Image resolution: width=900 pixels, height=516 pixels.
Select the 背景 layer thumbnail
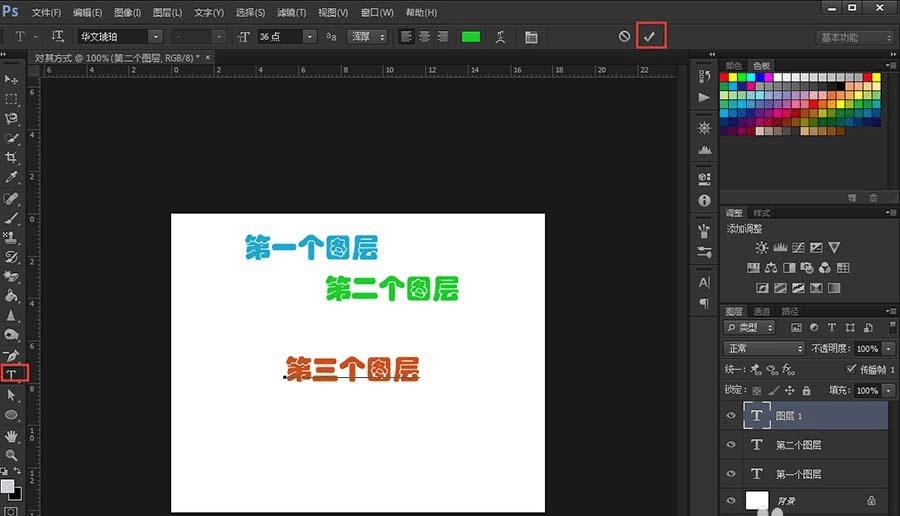[757, 500]
